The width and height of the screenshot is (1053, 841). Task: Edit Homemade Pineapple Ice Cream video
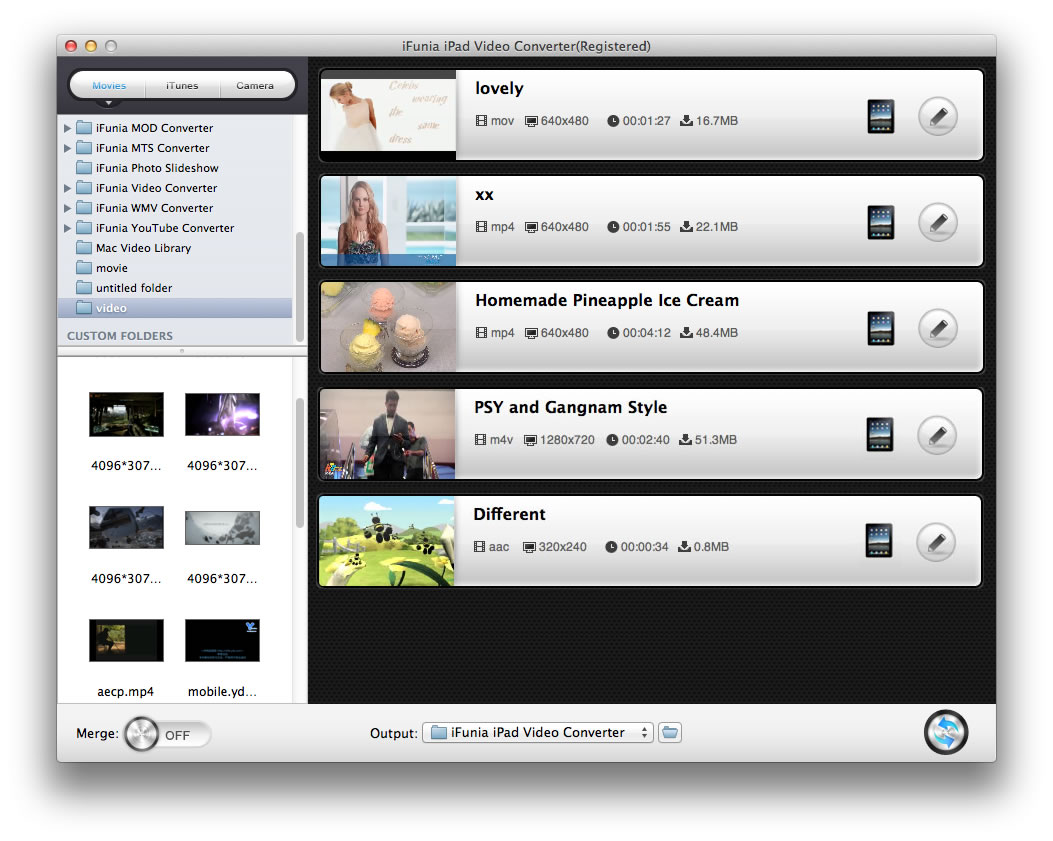pos(937,328)
